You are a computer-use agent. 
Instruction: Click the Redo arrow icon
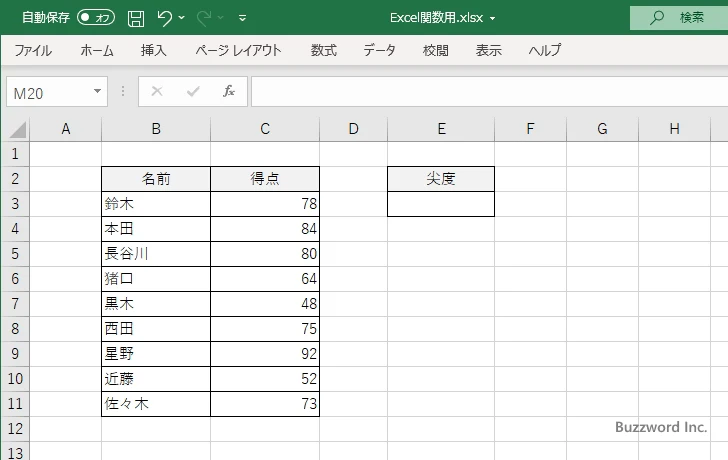(205, 17)
